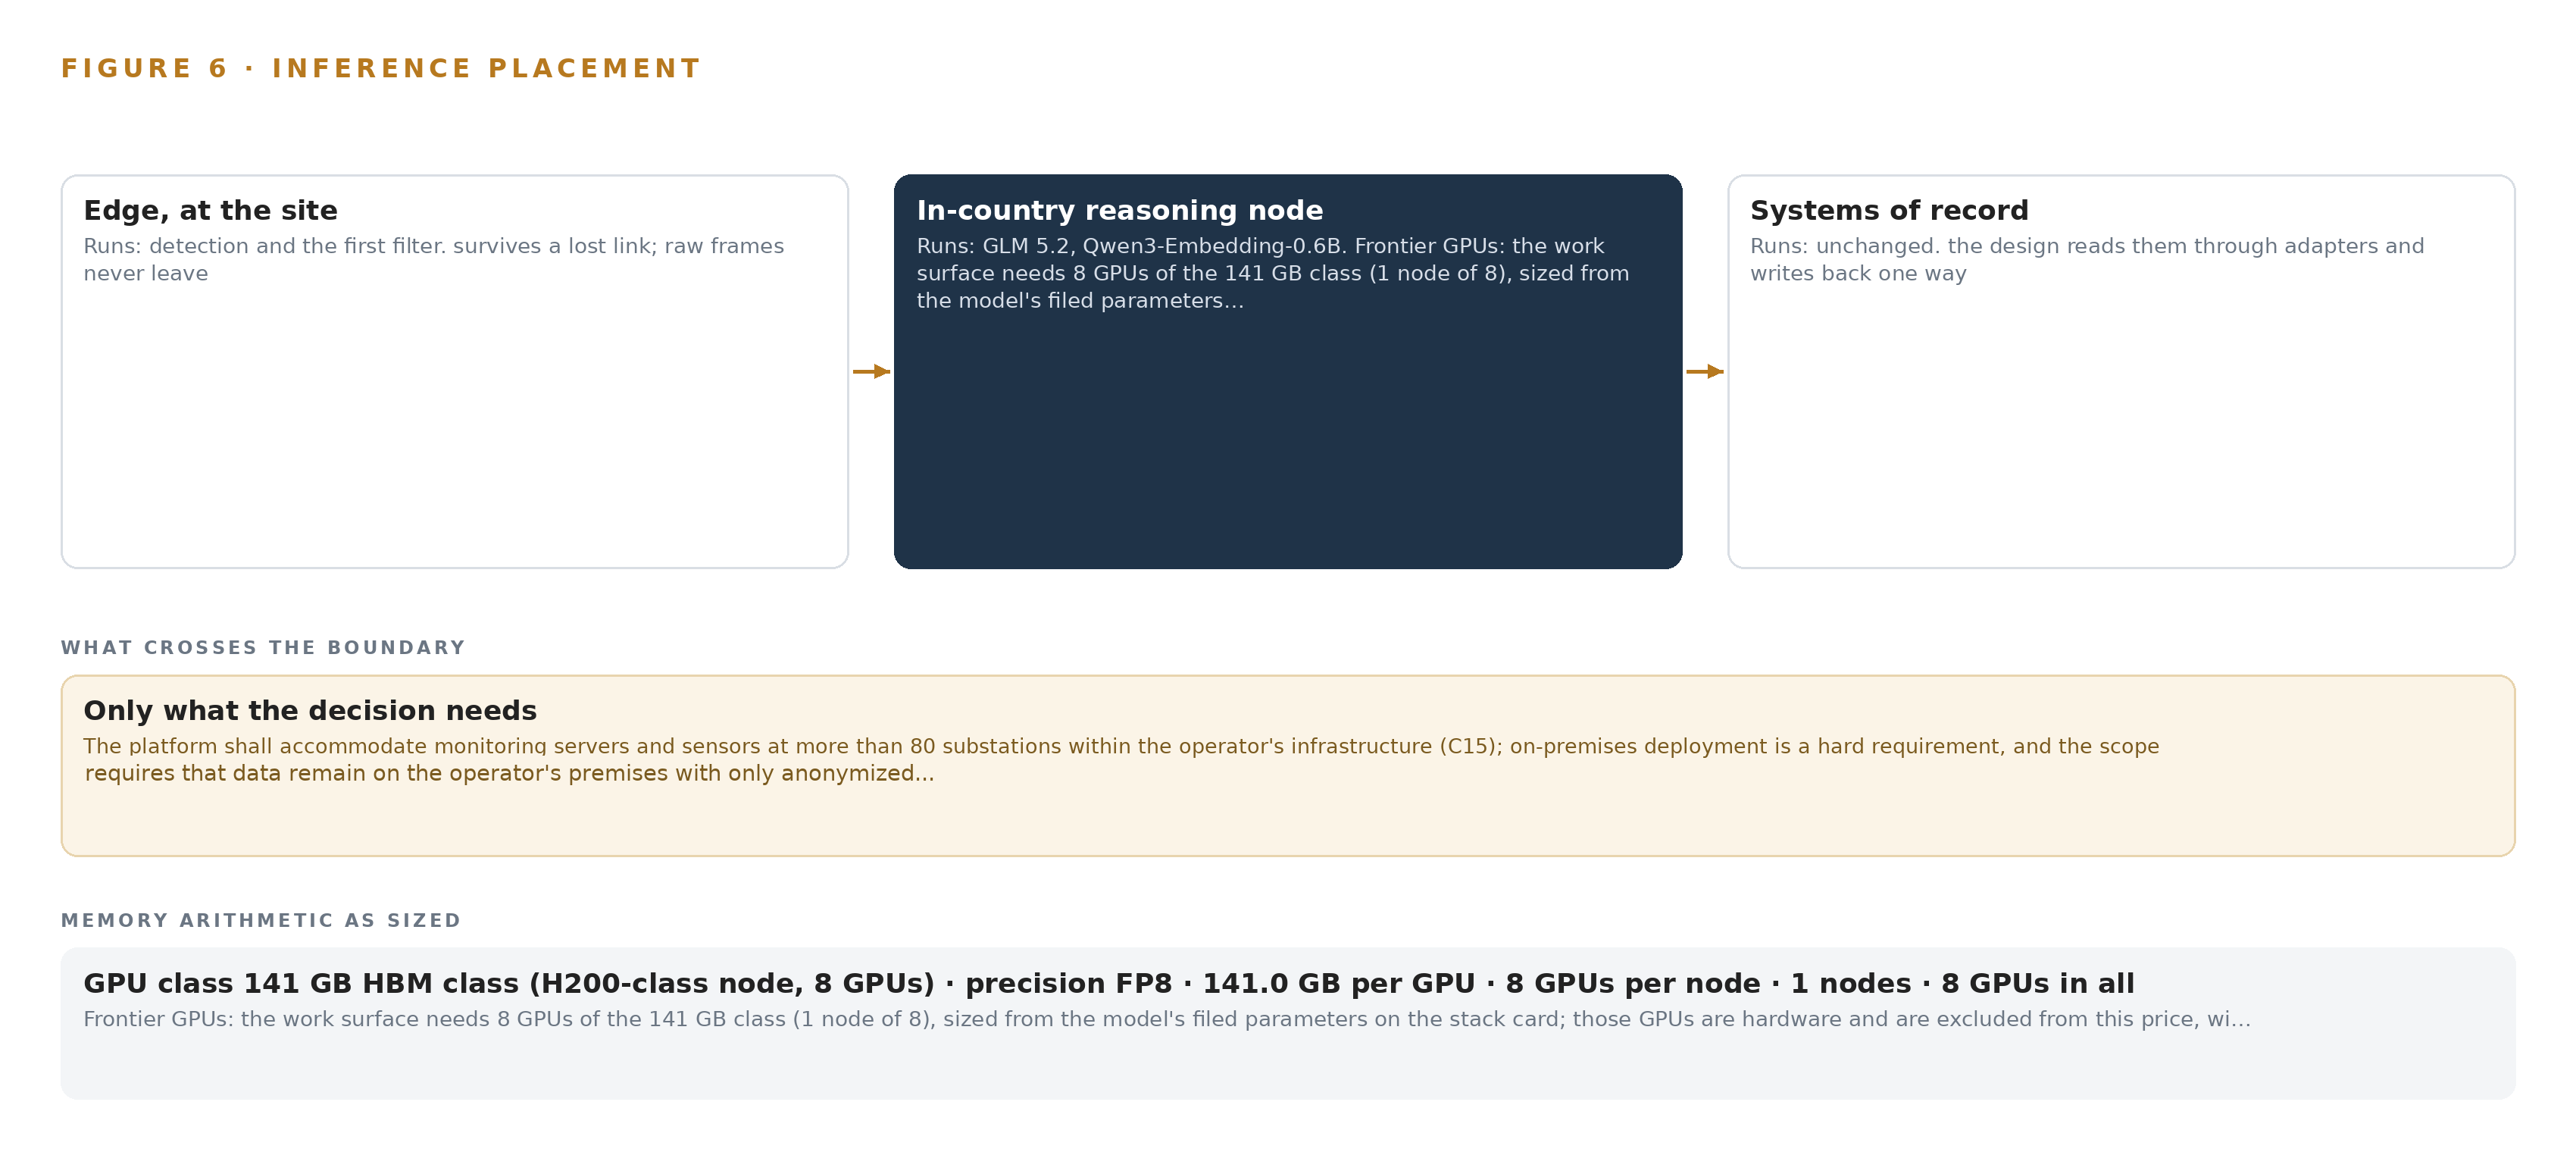2576x1152 pixels.
Task: Click the GPU class 141 GB HBM summary line
Action: (x=1108, y=983)
